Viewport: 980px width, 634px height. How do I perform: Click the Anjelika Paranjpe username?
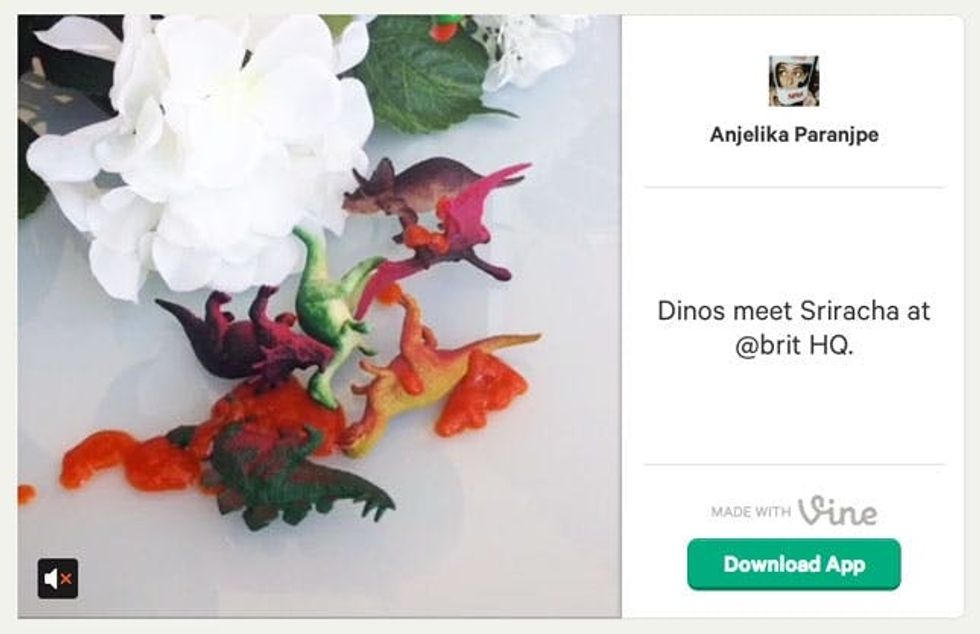point(794,135)
